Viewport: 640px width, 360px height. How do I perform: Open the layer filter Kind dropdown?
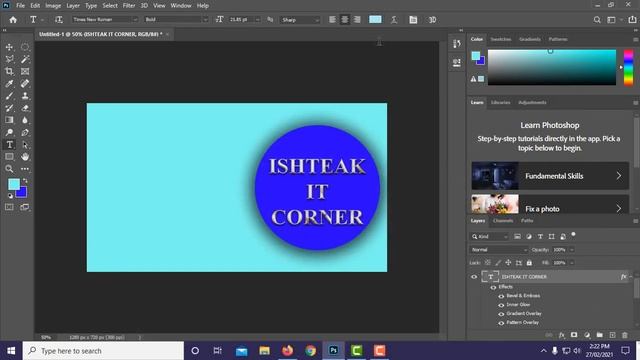coord(489,237)
